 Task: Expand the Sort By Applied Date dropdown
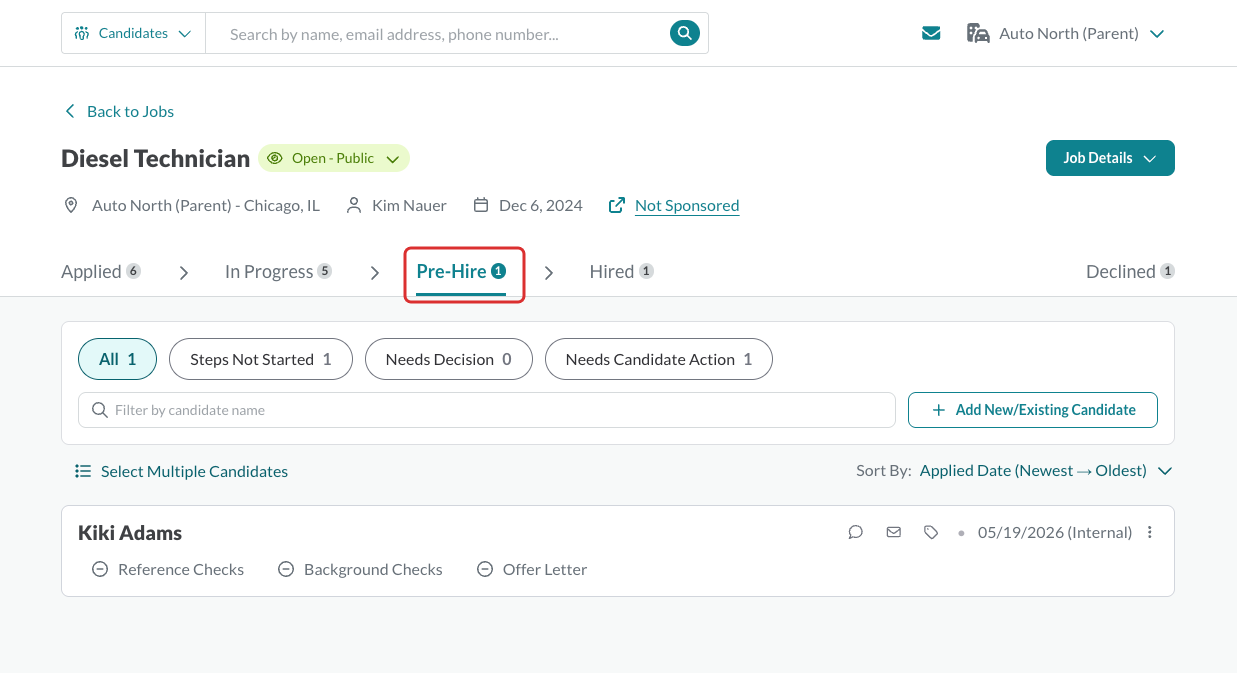(1045, 470)
